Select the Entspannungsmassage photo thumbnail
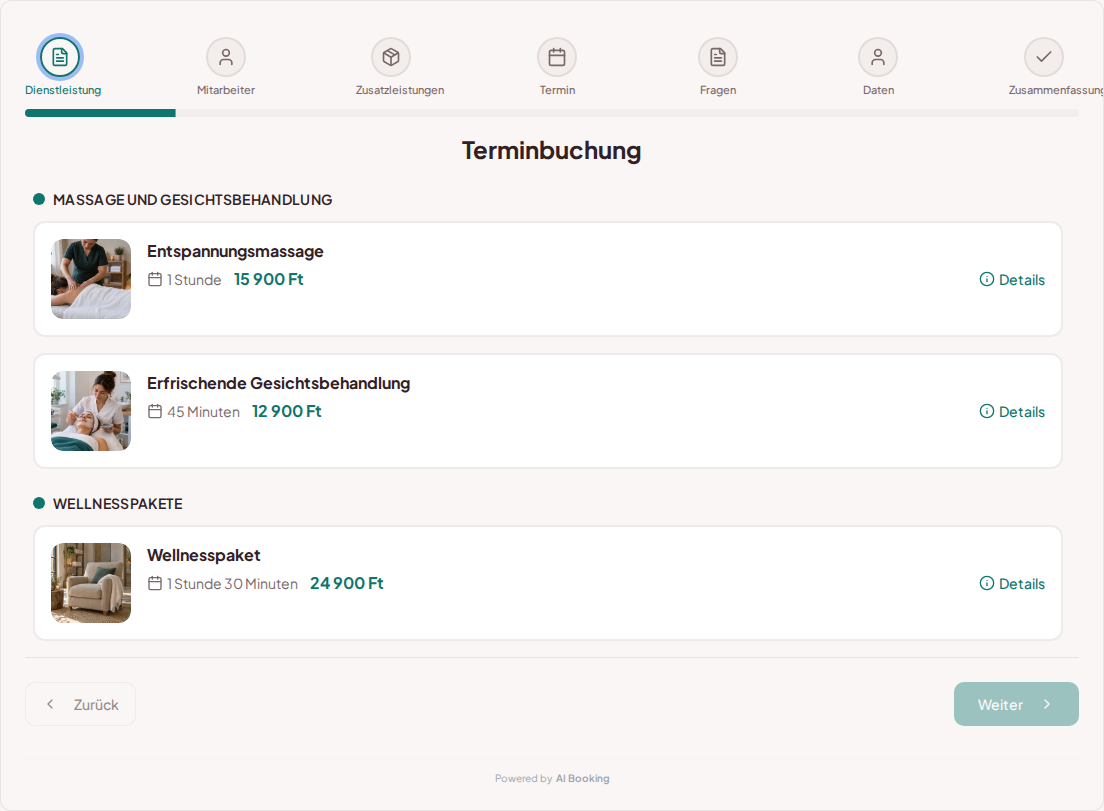 (x=91, y=279)
